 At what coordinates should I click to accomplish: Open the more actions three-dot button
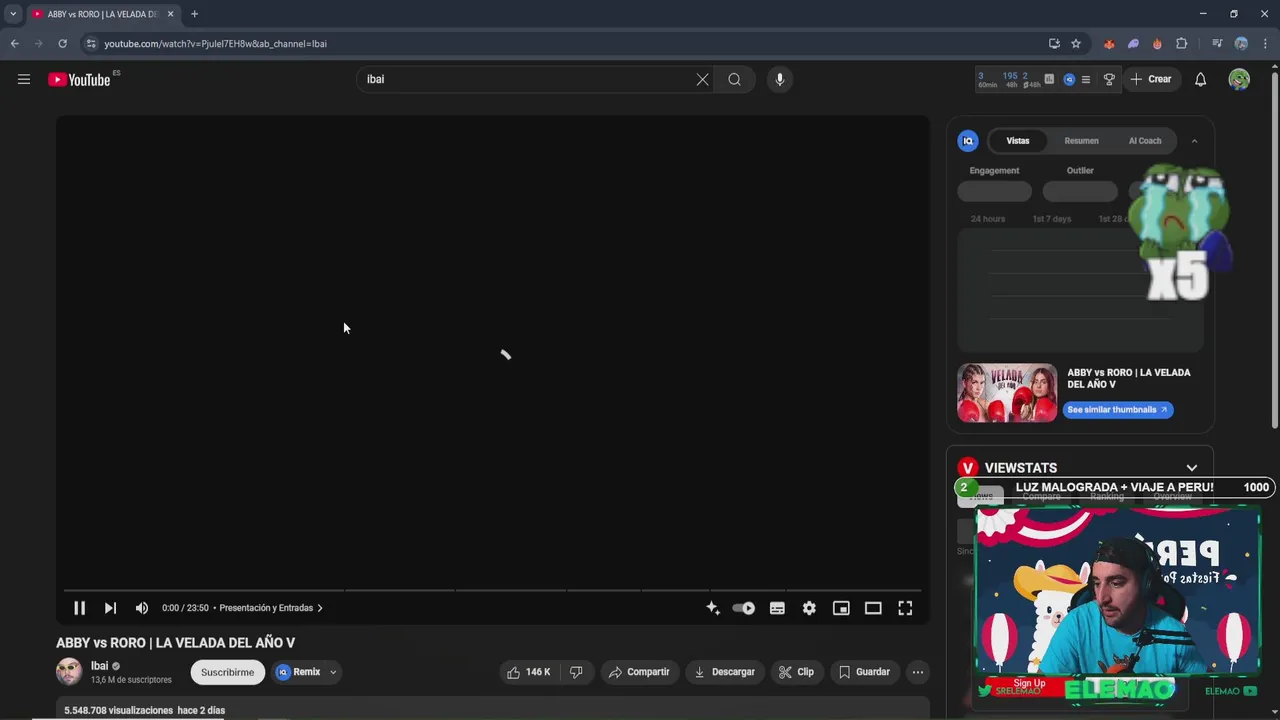click(x=917, y=672)
